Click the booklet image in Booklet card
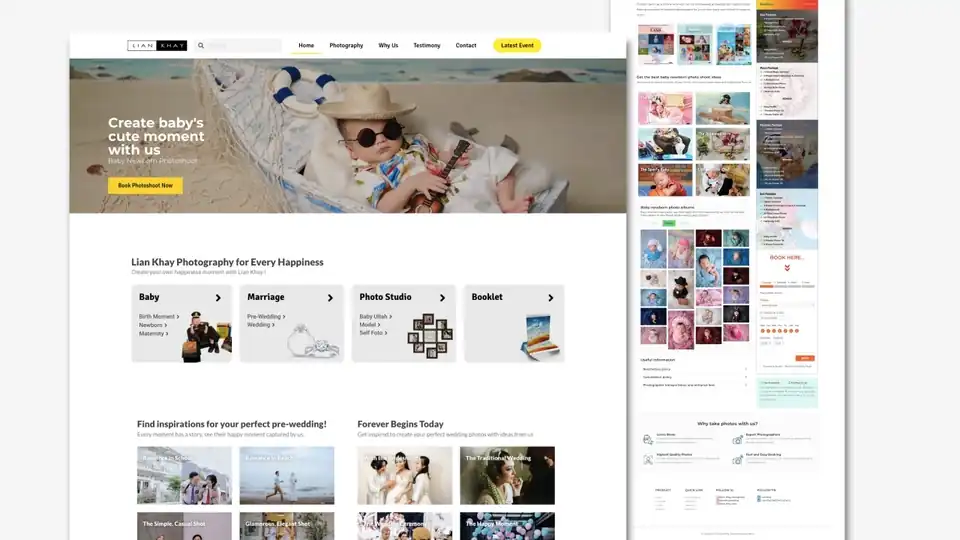Screen dimensions: 960x540 pyautogui.click(x=540, y=336)
